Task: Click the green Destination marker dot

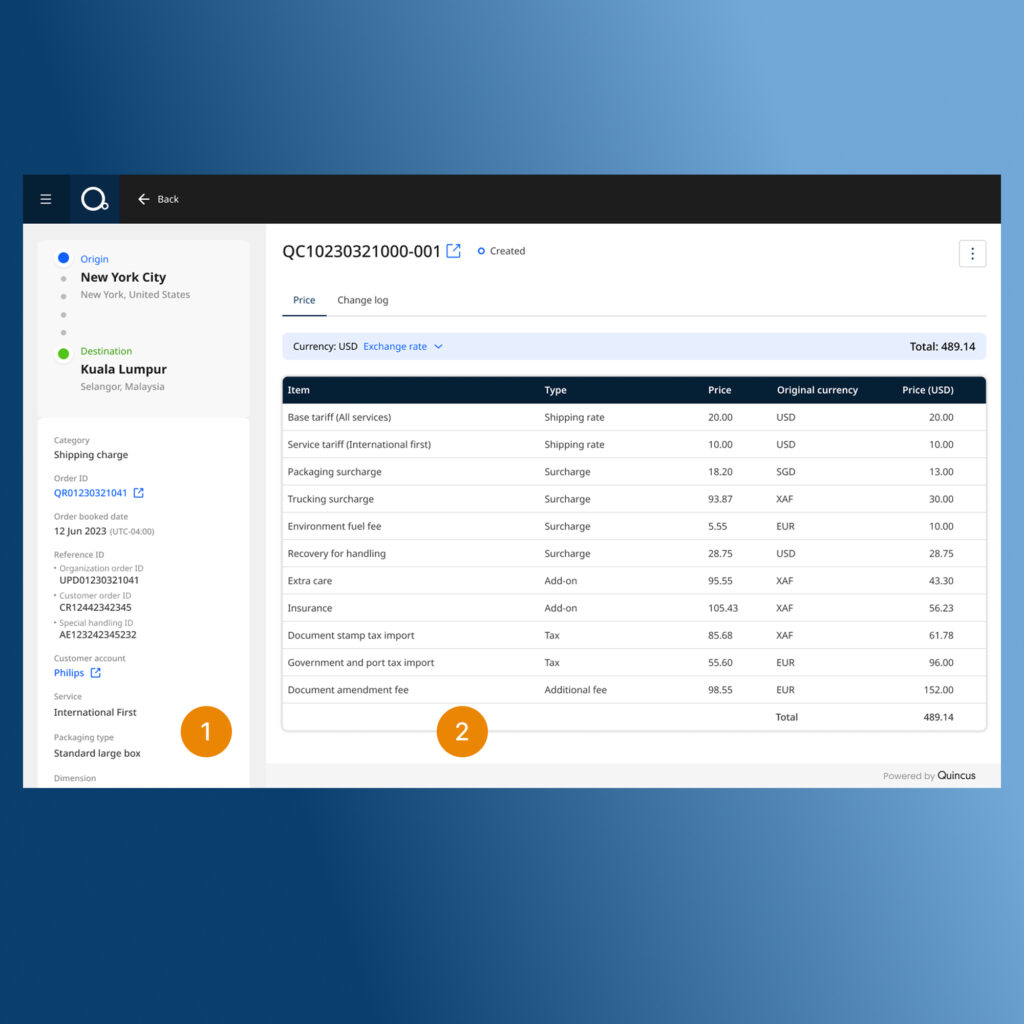Action: tap(63, 353)
